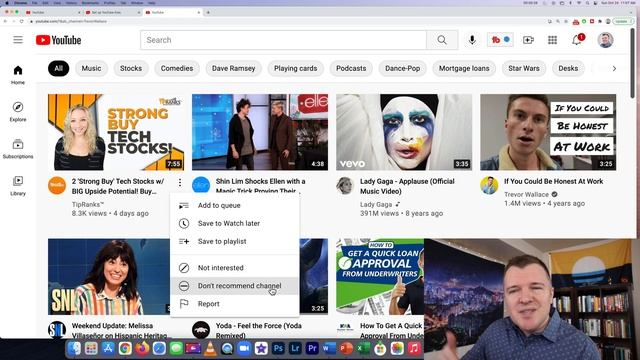Open the account avatar menu
Screen dimensions: 640x360
(605, 40)
